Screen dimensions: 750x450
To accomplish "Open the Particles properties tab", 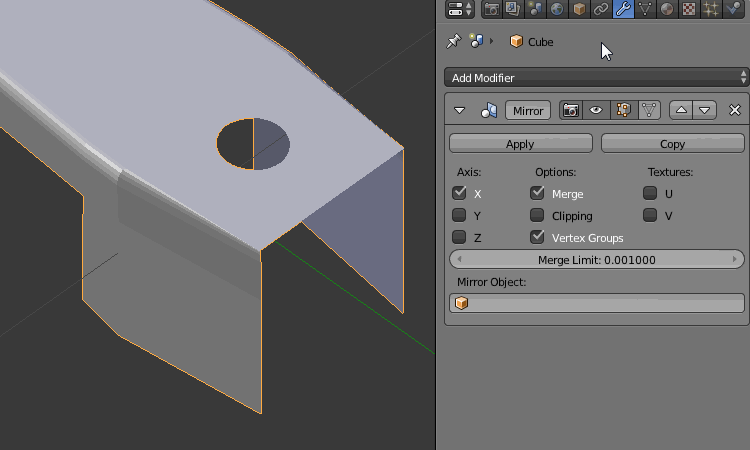I will (x=711, y=9).
